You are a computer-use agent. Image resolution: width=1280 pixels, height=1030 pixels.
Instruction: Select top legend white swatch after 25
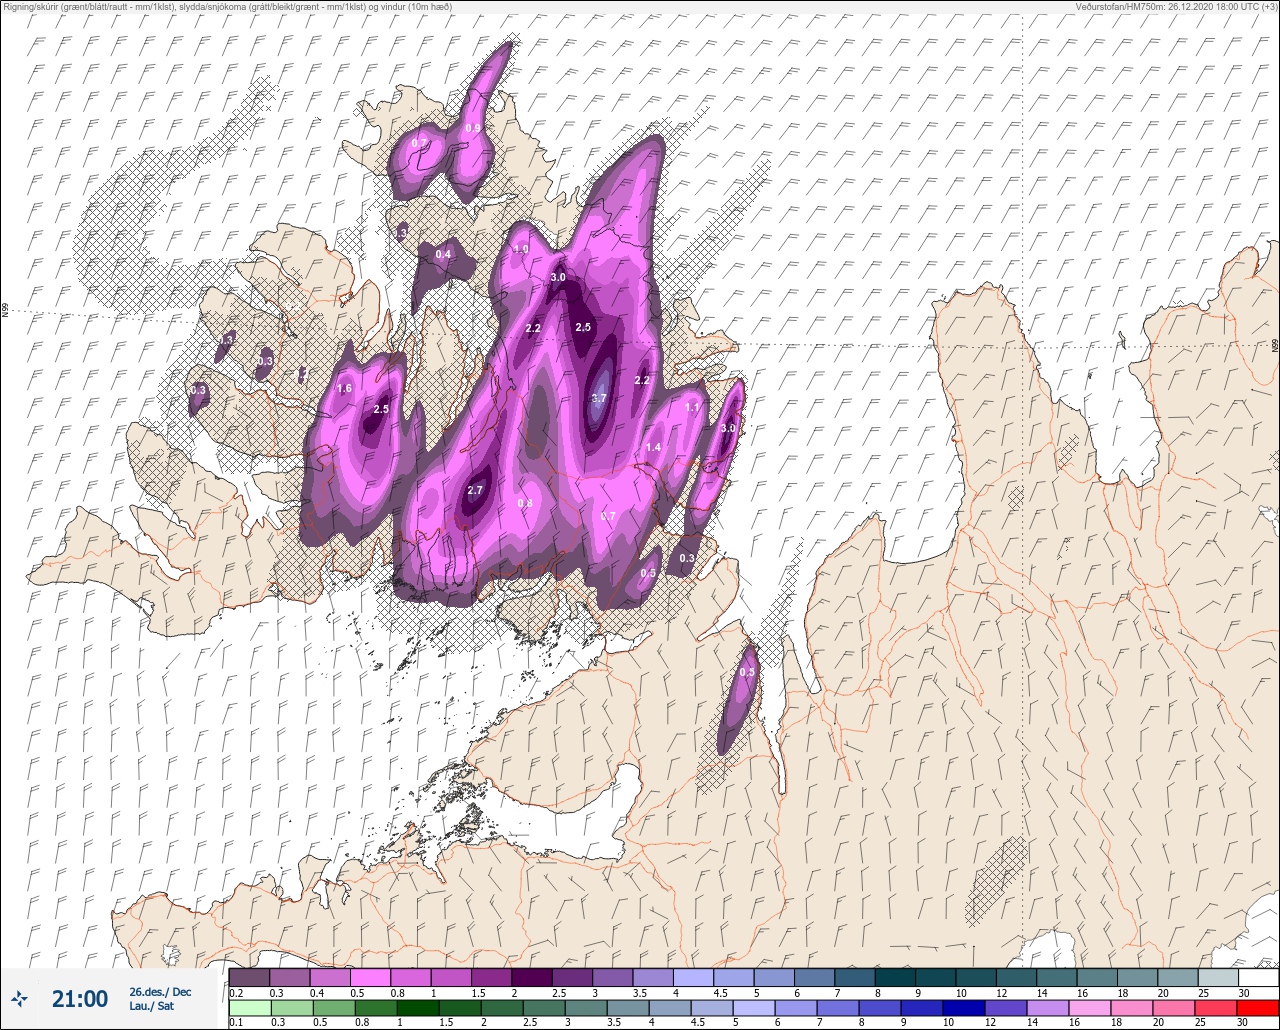[x=1258, y=977]
